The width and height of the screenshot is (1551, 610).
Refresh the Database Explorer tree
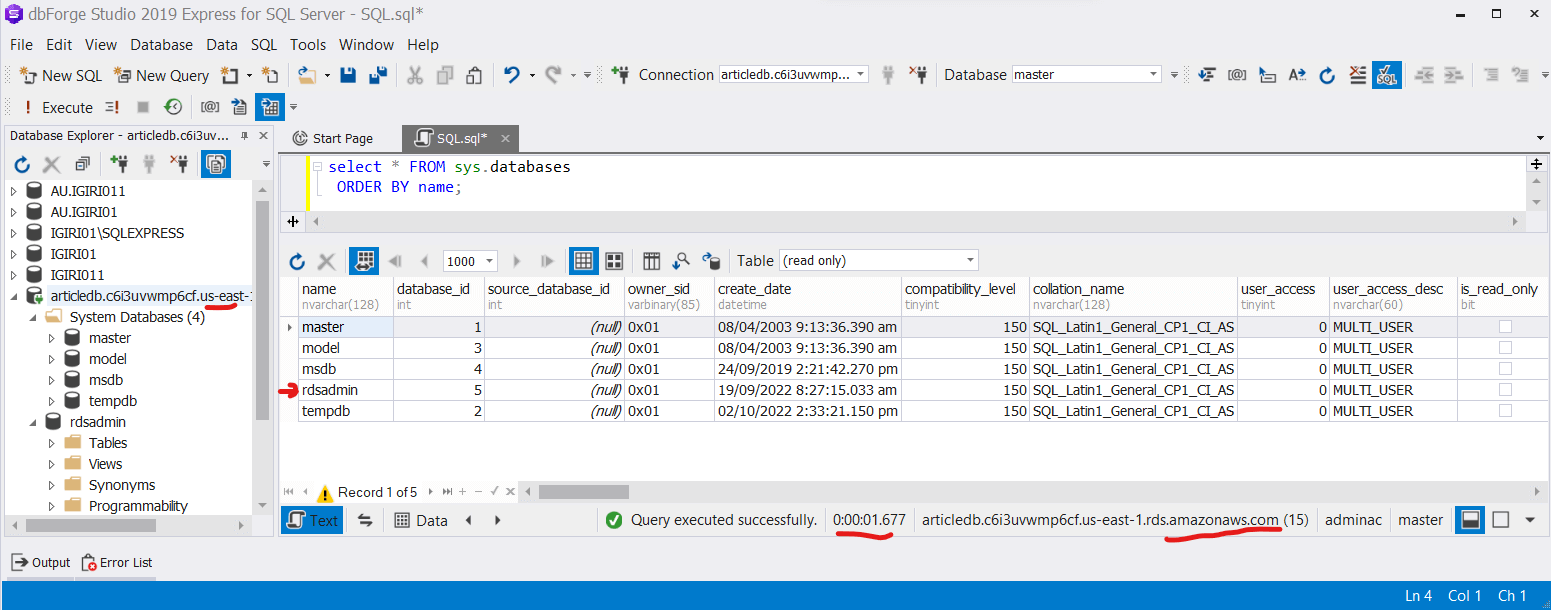pyautogui.click(x=21, y=164)
